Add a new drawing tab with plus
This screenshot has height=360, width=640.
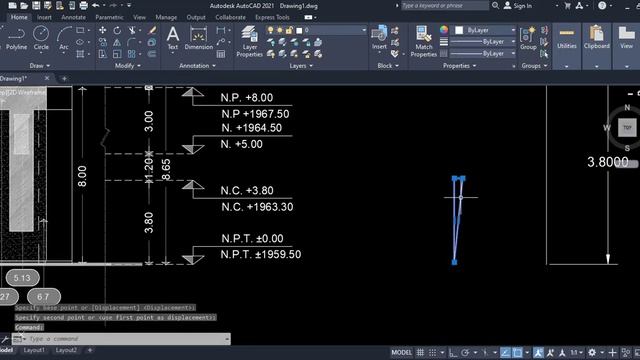(x=64, y=78)
